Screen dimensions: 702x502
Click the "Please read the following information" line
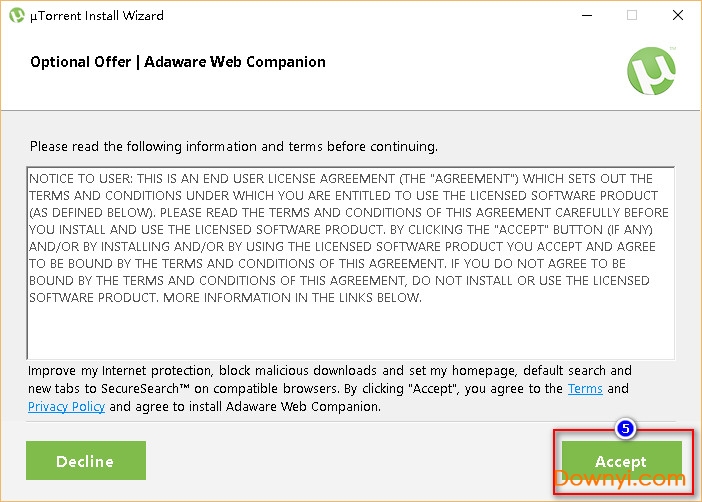coord(234,146)
